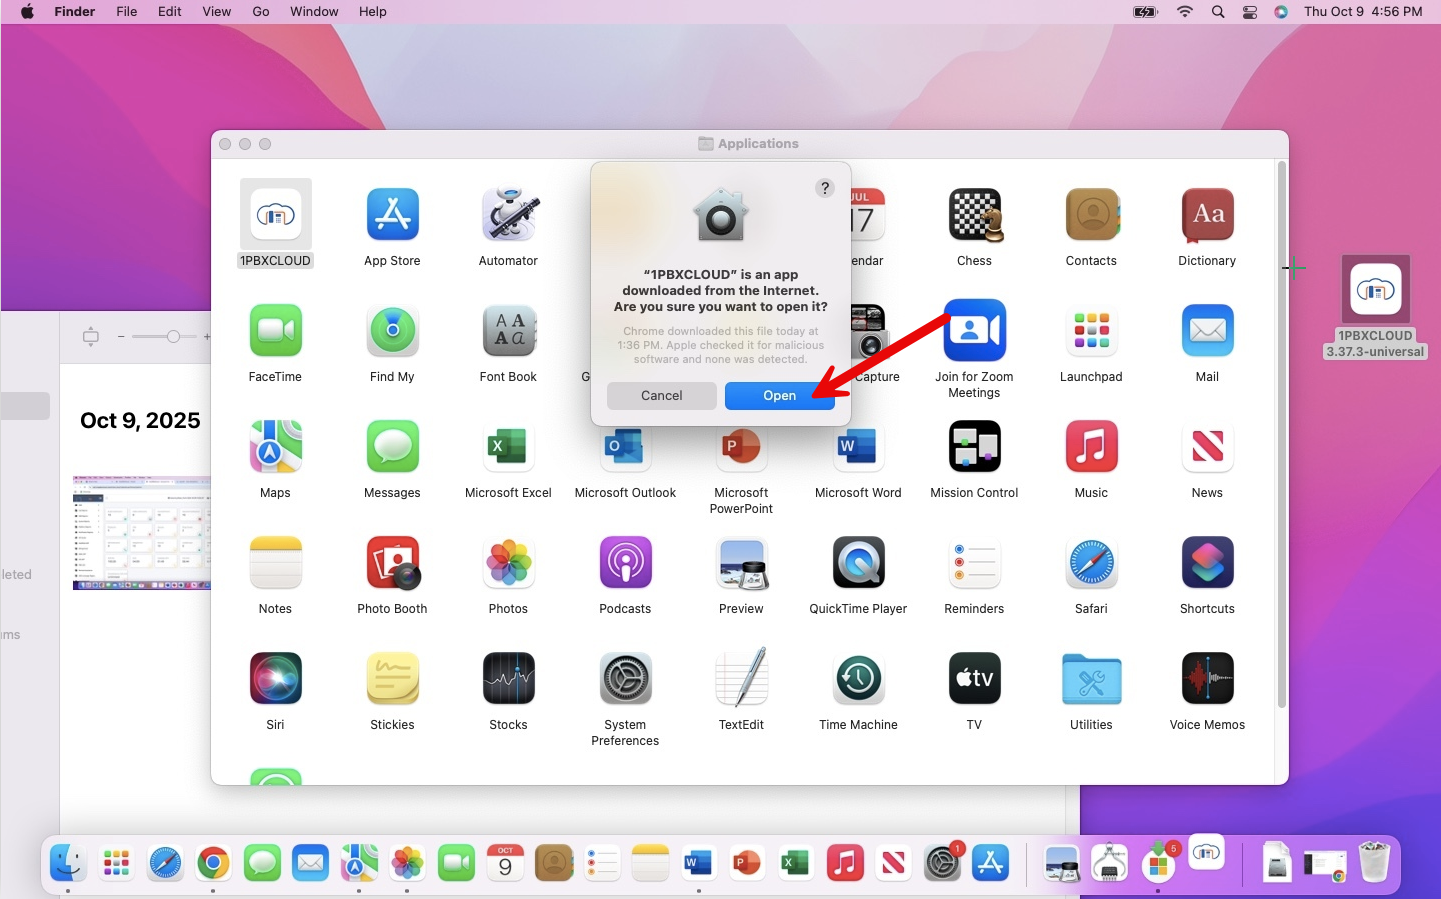Select the Time Machine app icon

[858, 679]
